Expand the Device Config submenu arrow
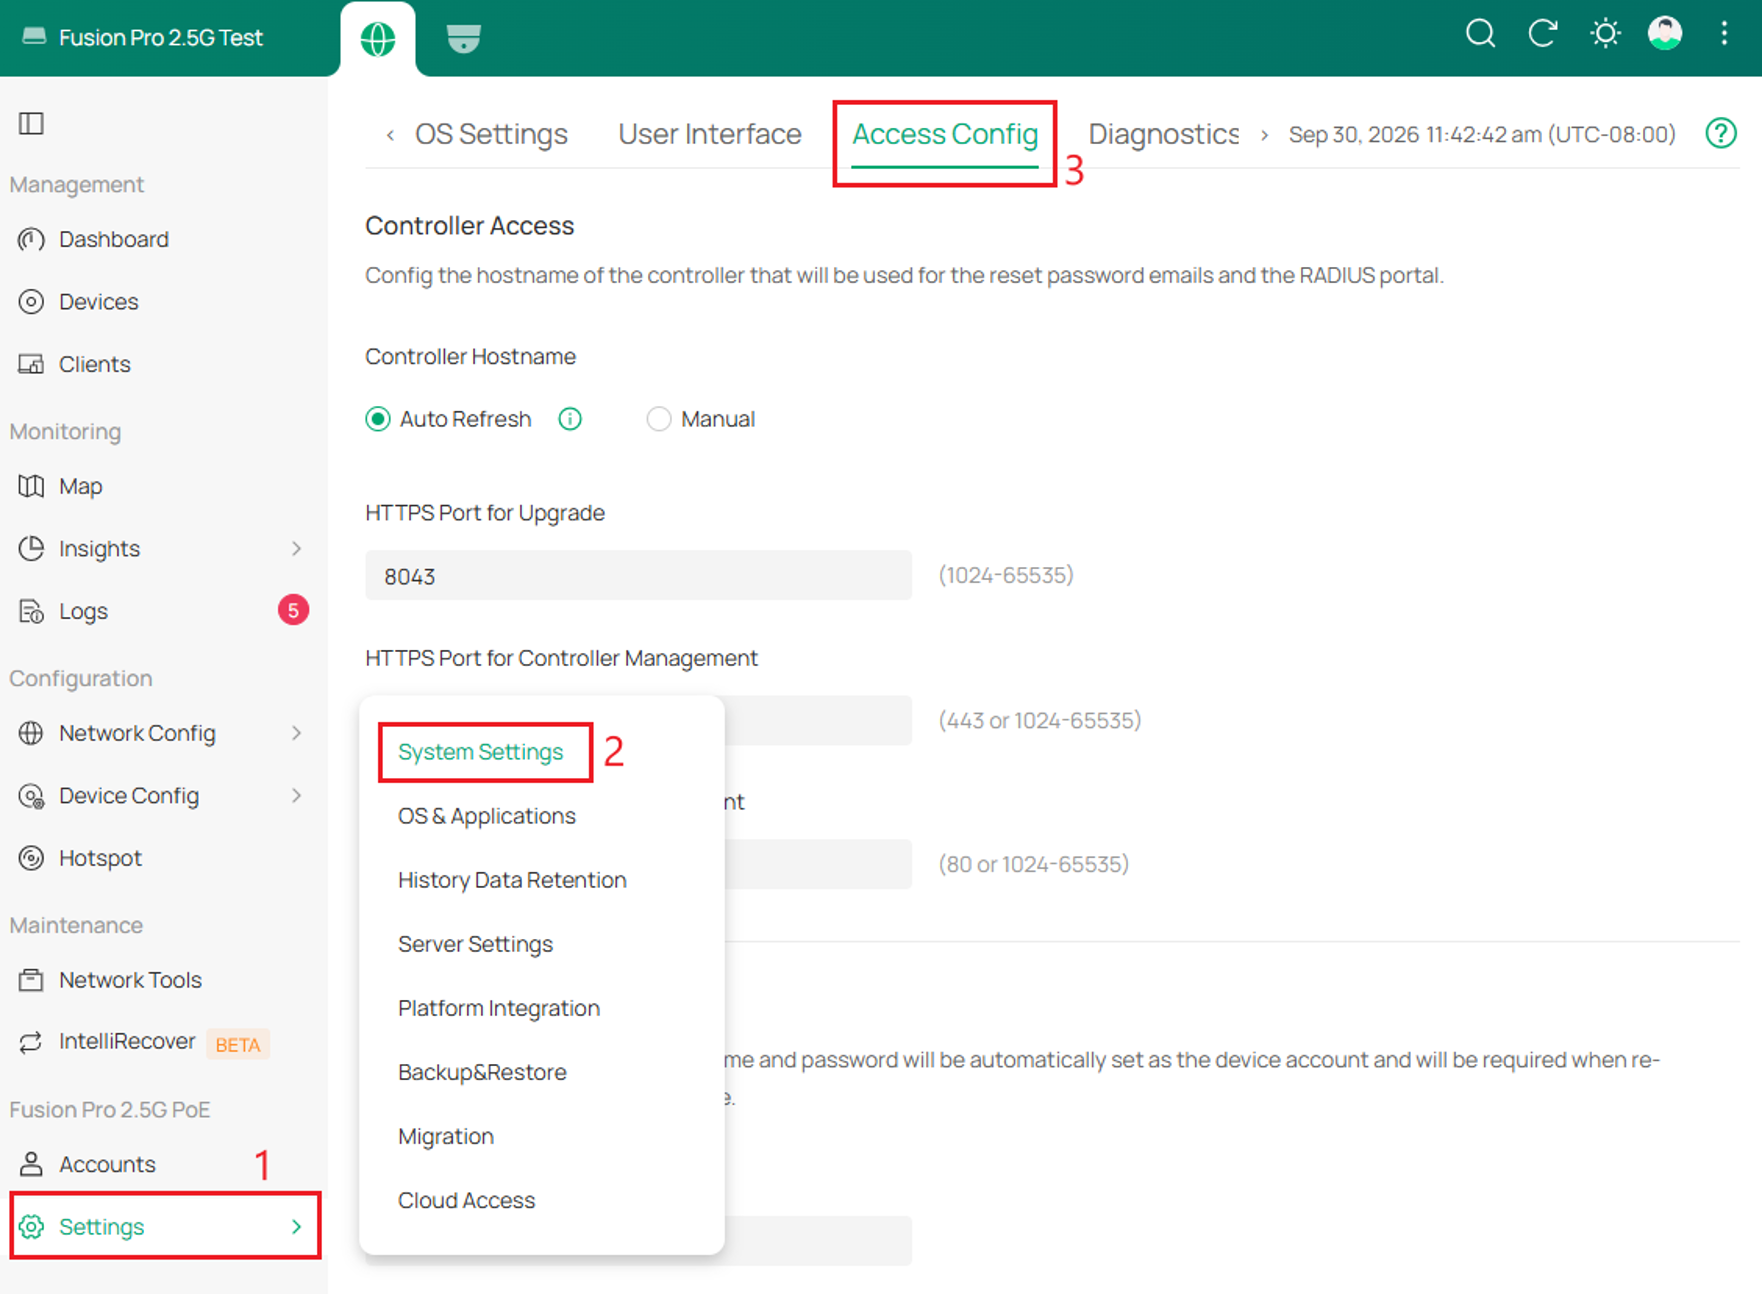Image resolution: width=1762 pixels, height=1294 pixels. pyautogui.click(x=296, y=796)
